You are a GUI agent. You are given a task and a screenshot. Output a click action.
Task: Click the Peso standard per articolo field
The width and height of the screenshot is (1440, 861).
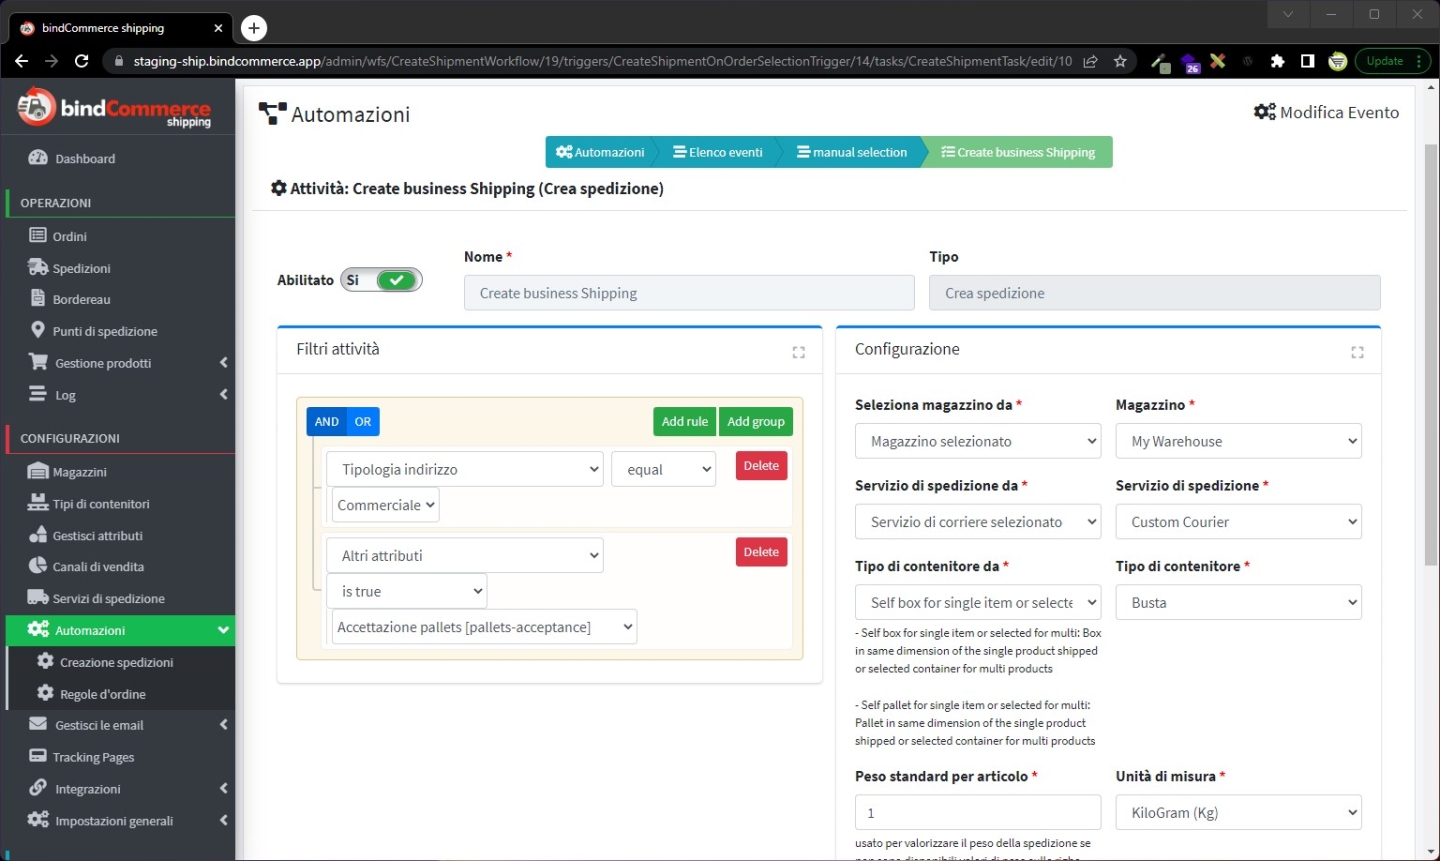coord(977,813)
